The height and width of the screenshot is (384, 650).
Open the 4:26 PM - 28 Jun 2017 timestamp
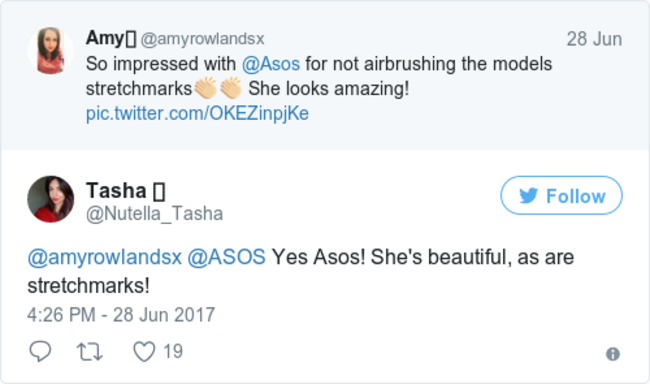121,315
